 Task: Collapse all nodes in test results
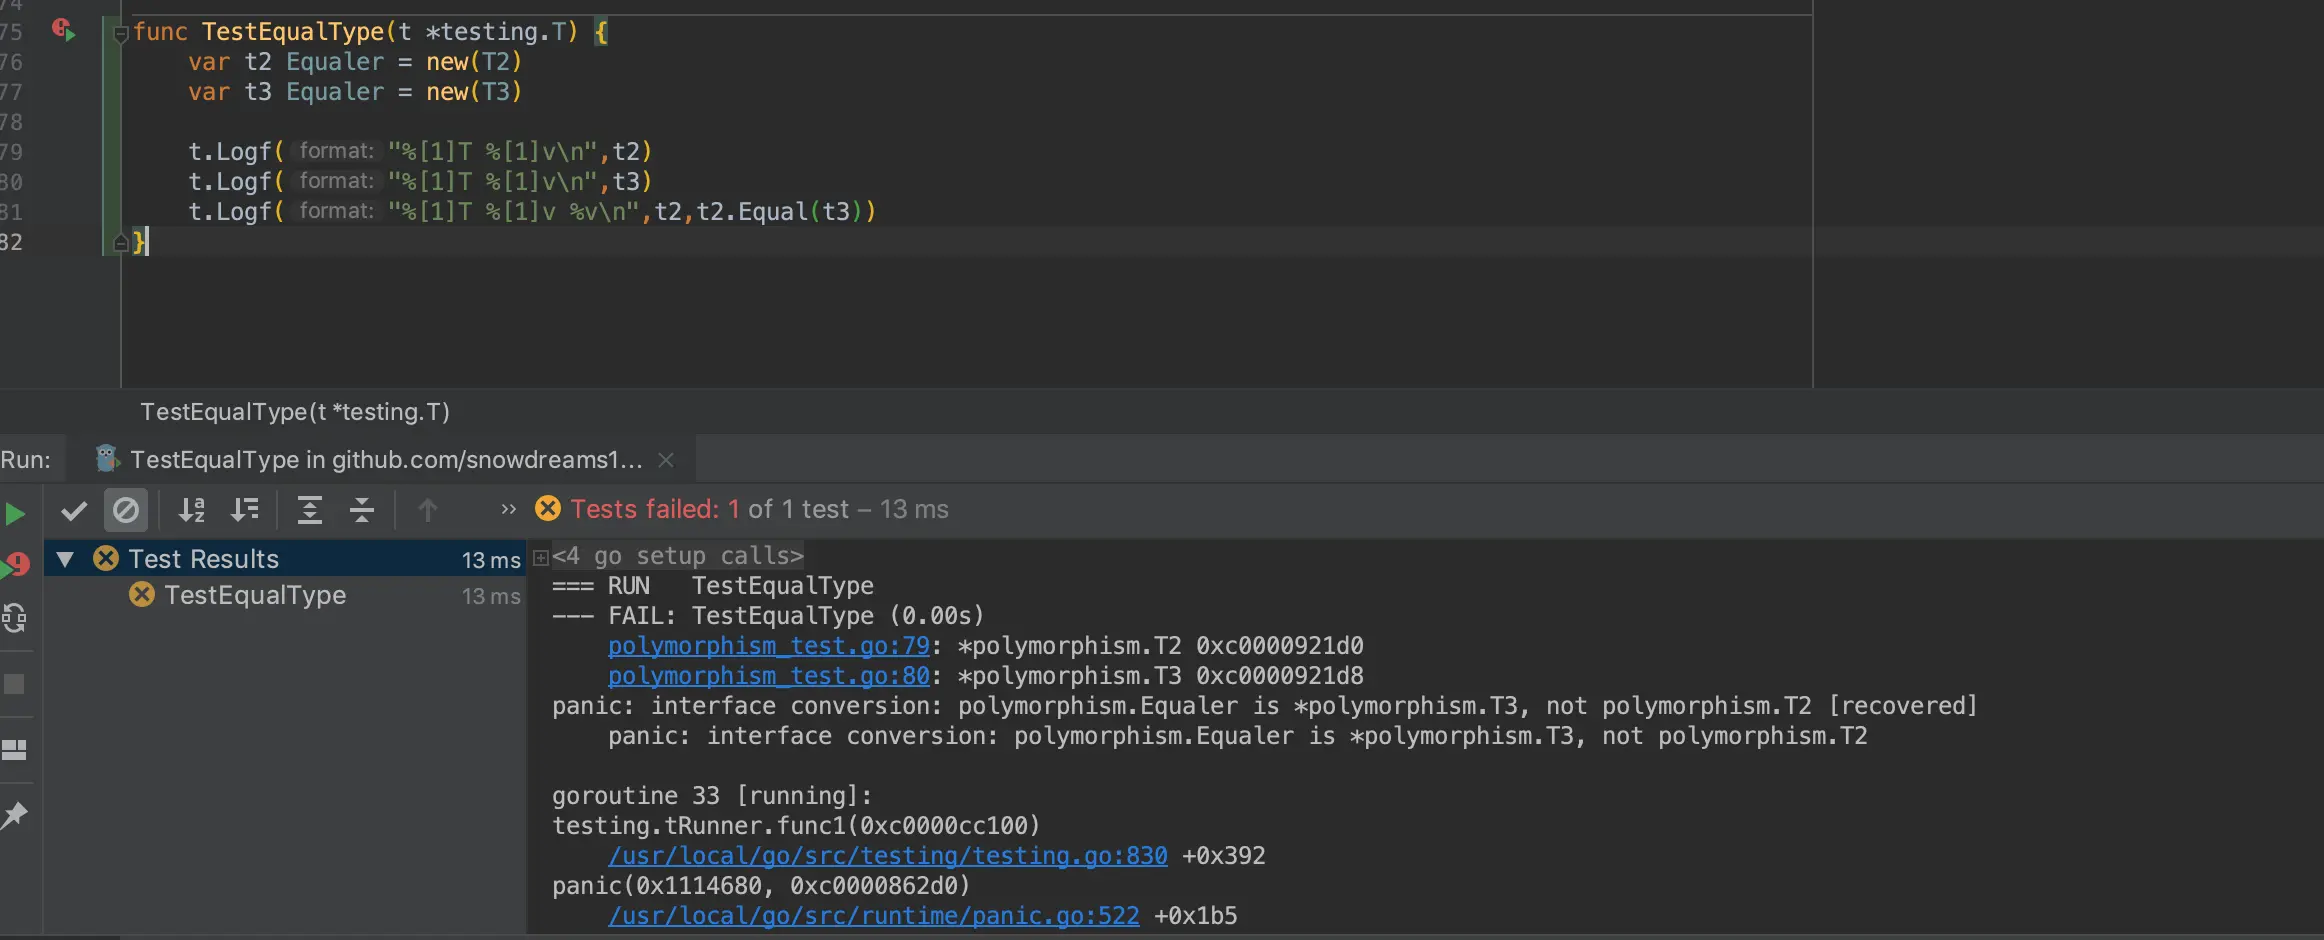(x=361, y=510)
